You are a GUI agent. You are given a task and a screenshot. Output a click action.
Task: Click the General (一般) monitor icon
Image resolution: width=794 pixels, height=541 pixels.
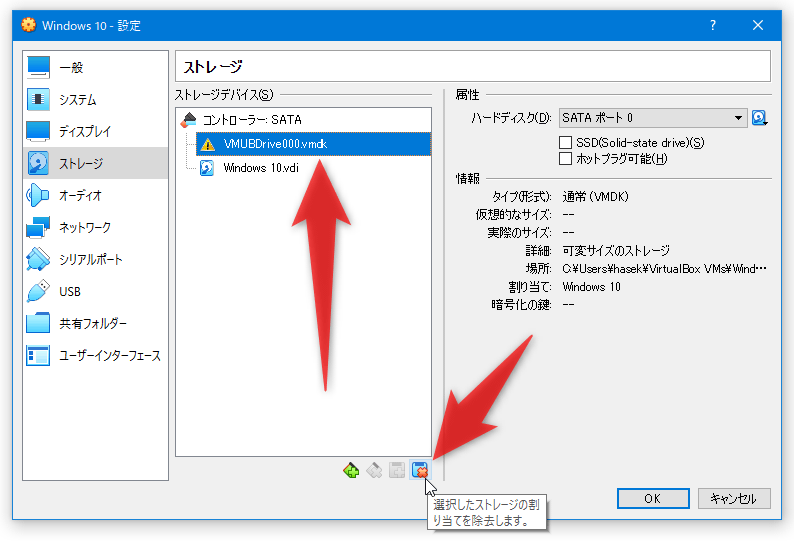point(38,67)
